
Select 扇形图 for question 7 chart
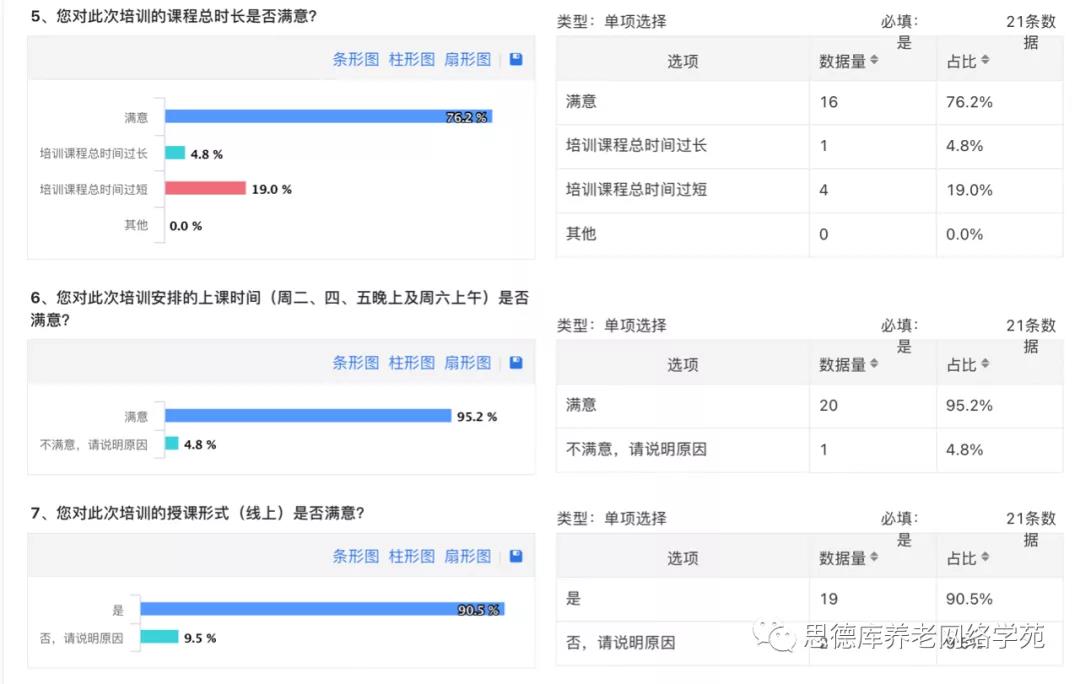468,556
